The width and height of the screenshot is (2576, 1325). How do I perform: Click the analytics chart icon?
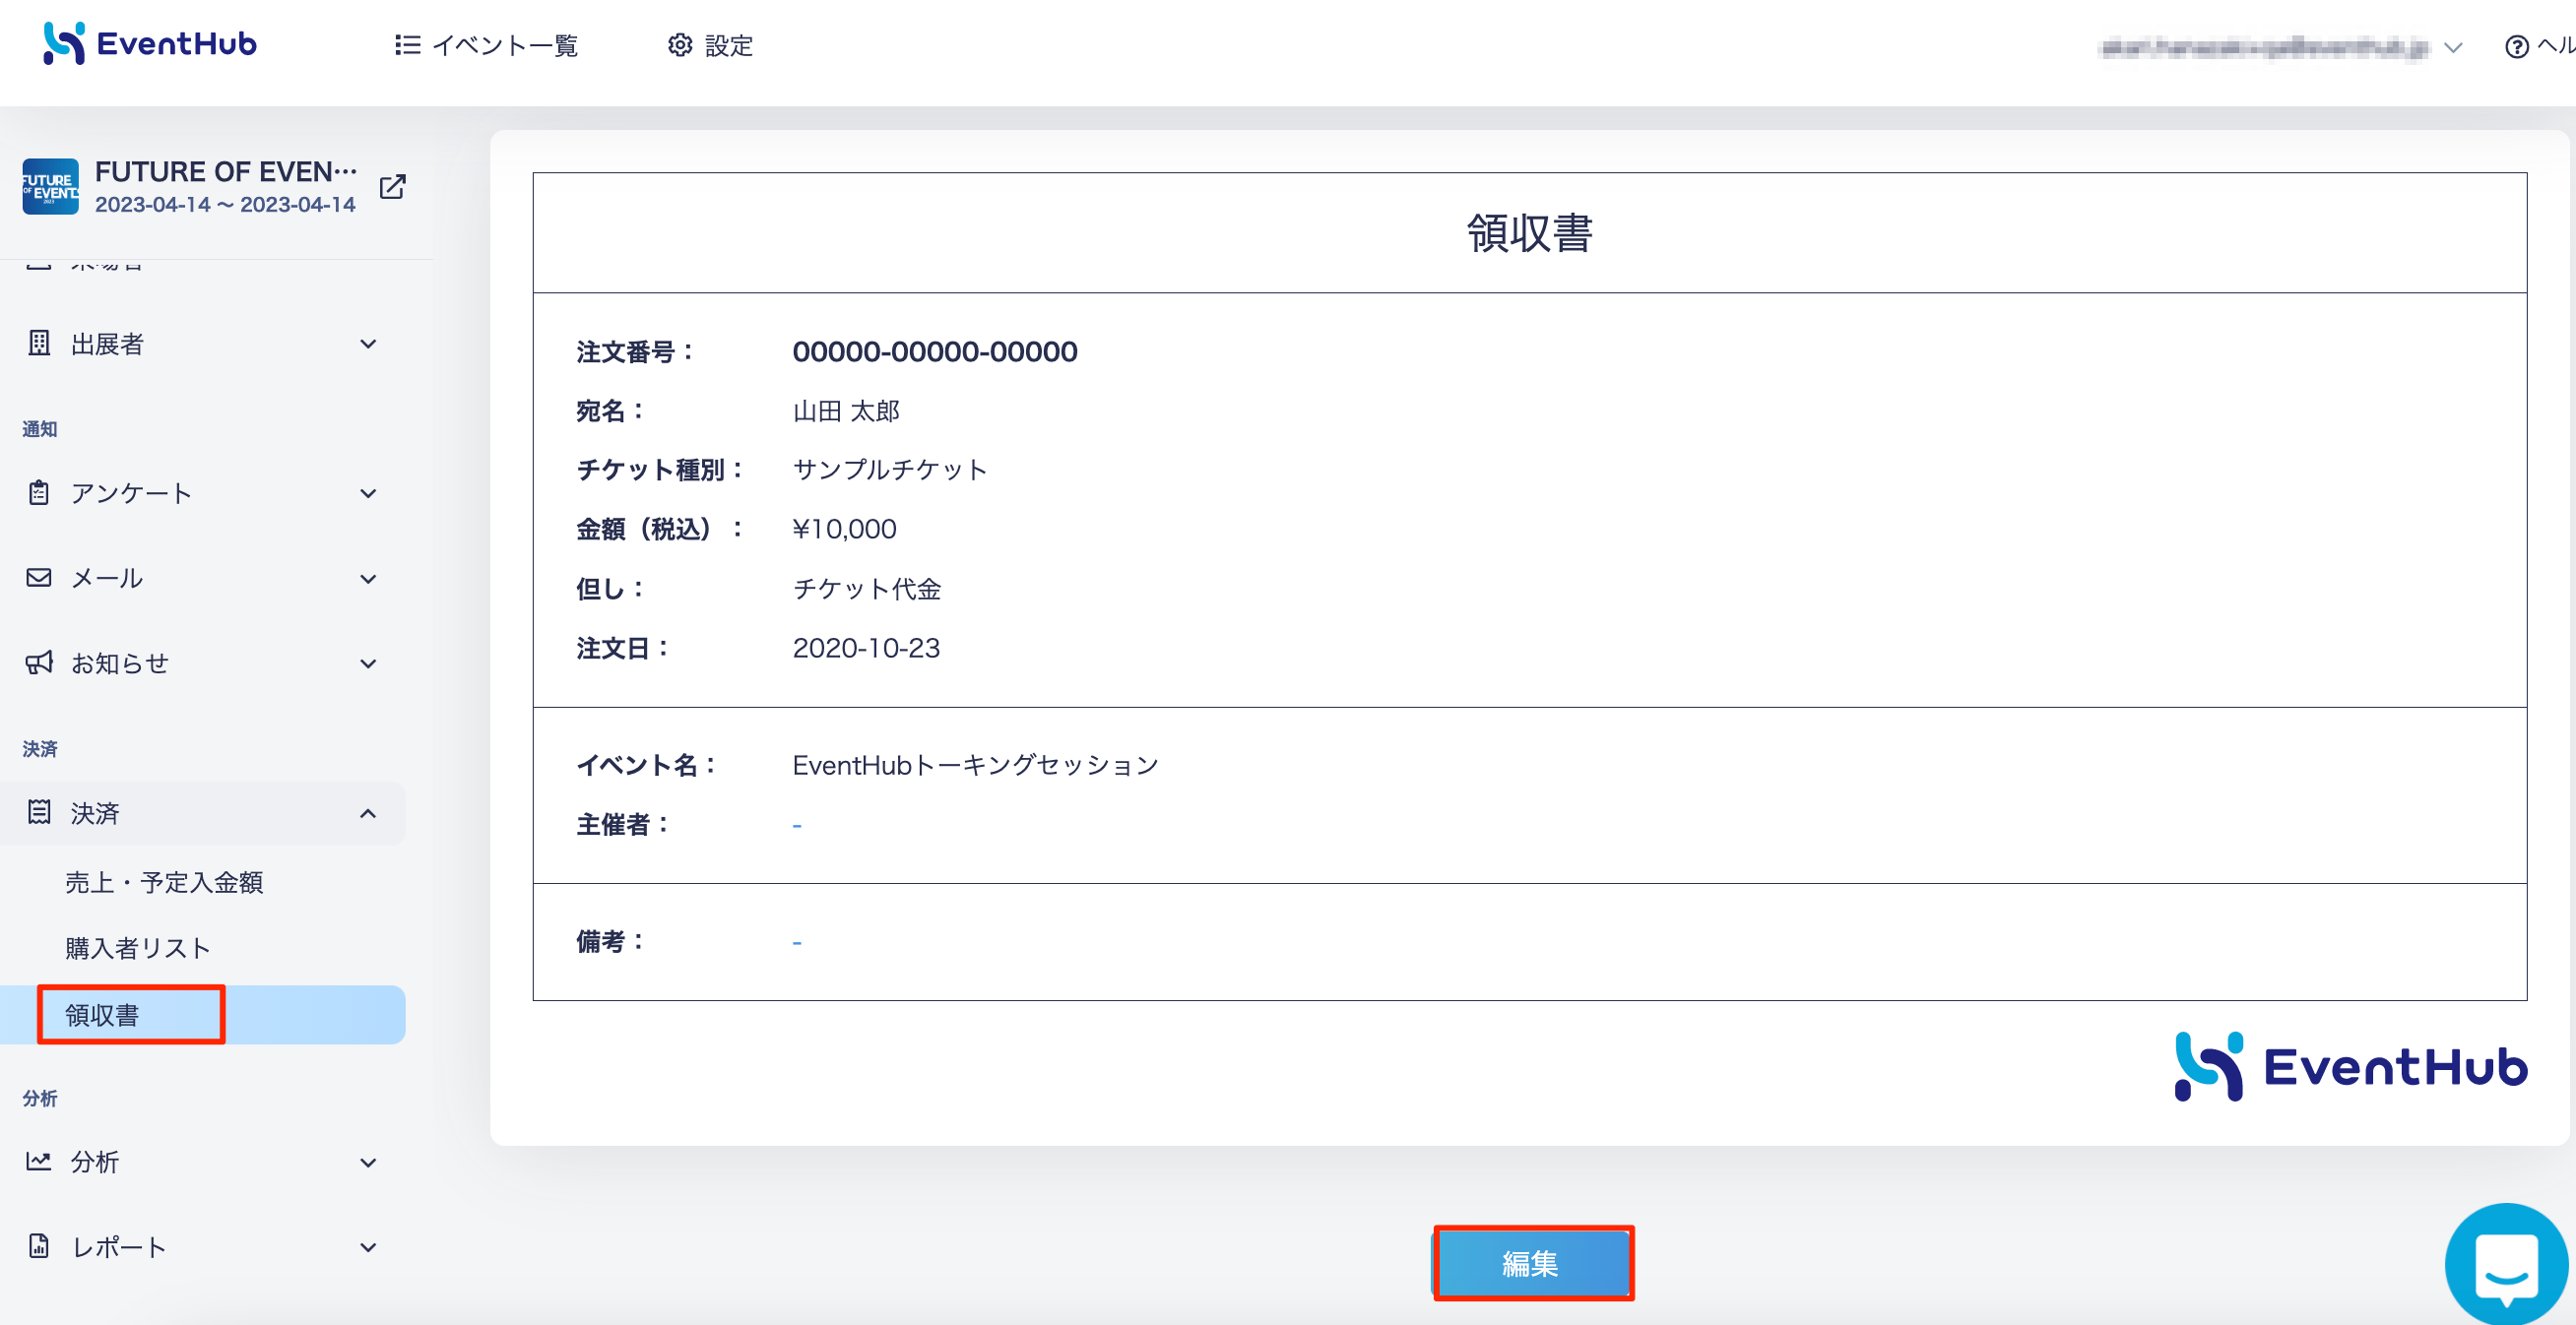39,1162
